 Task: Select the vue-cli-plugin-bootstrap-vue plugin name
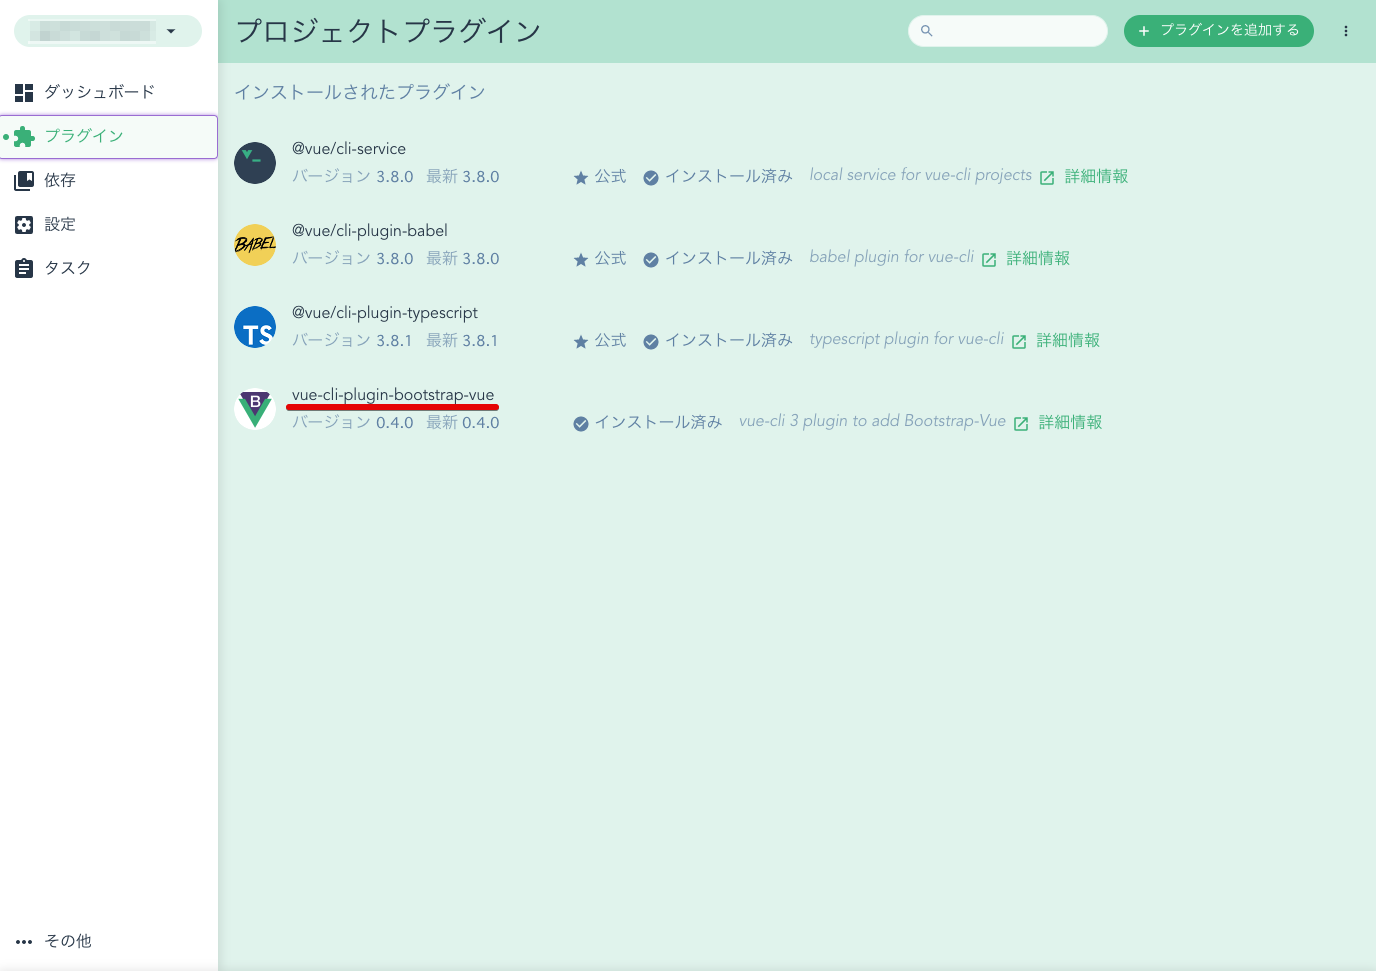tap(393, 394)
